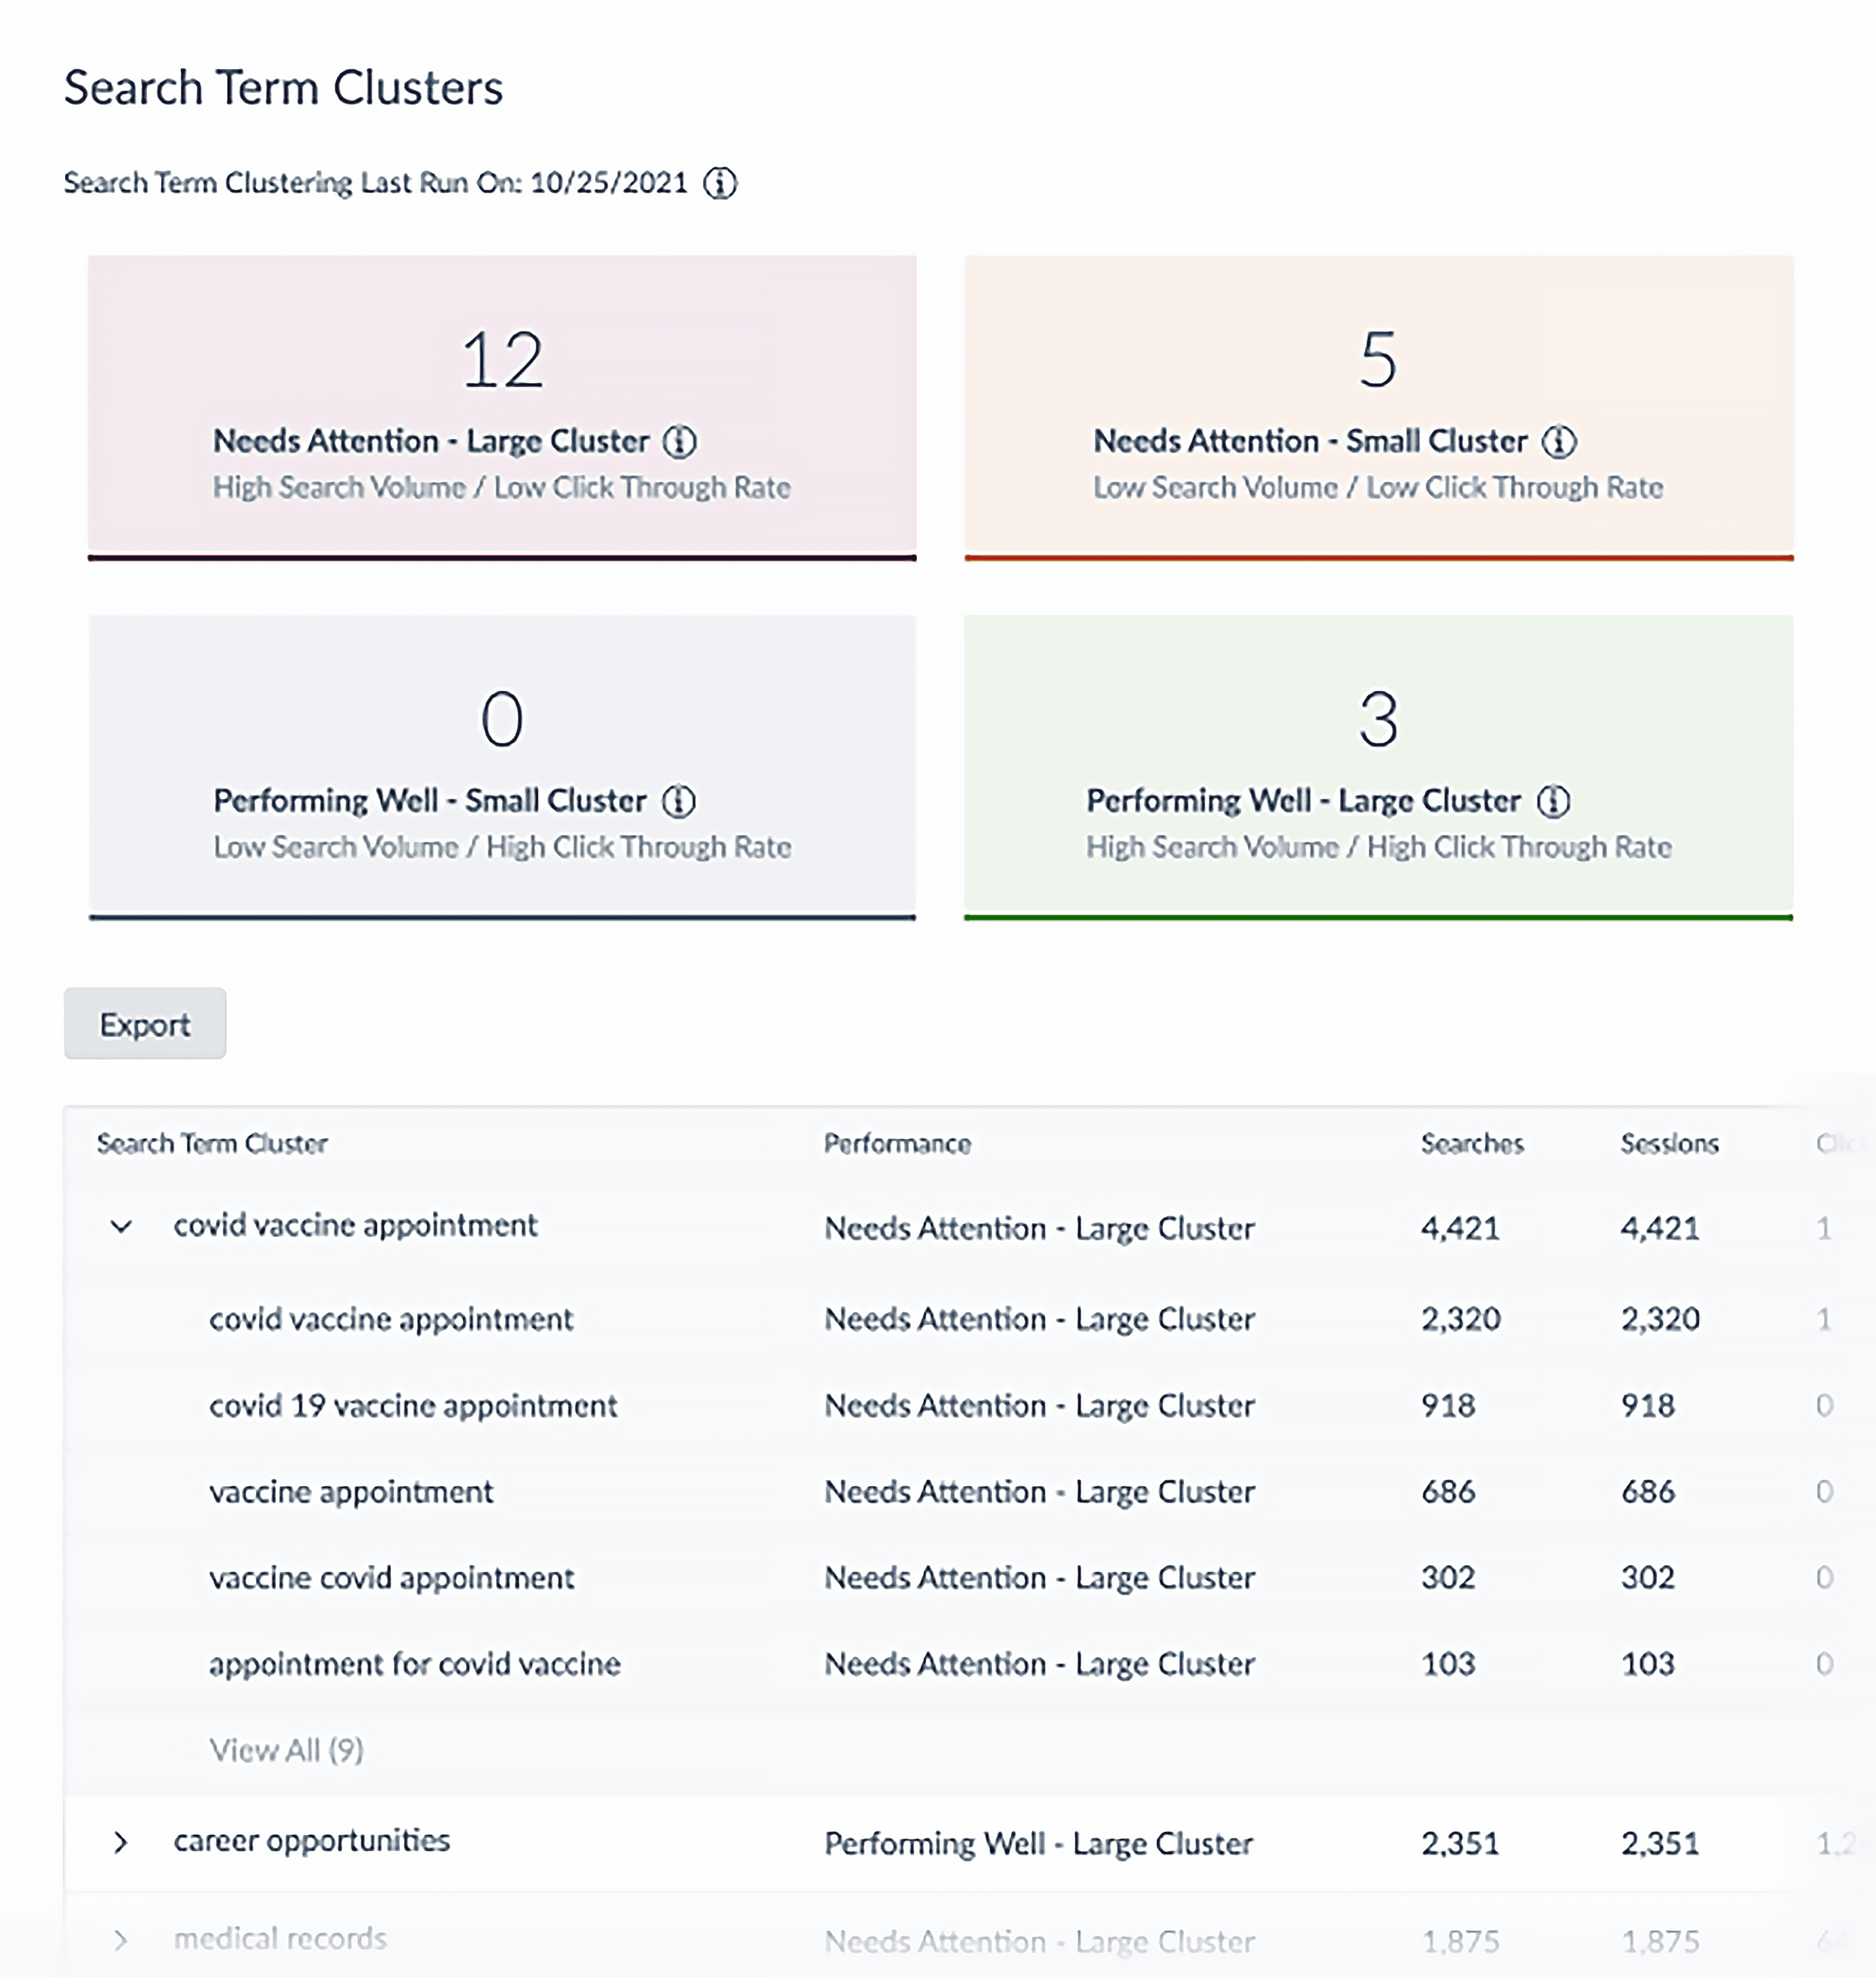
Task: Open View All (9) link
Action: pyautogui.click(x=286, y=1750)
